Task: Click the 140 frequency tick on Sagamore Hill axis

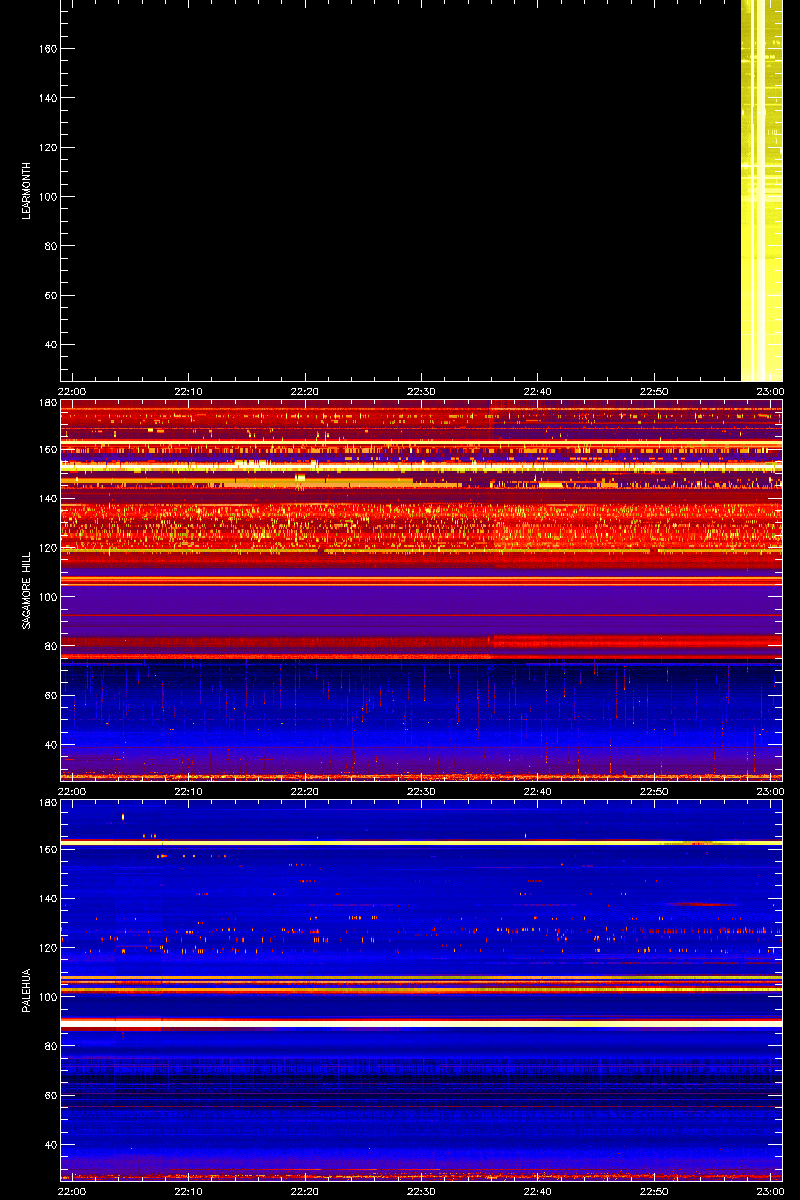Action: (47, 498)
